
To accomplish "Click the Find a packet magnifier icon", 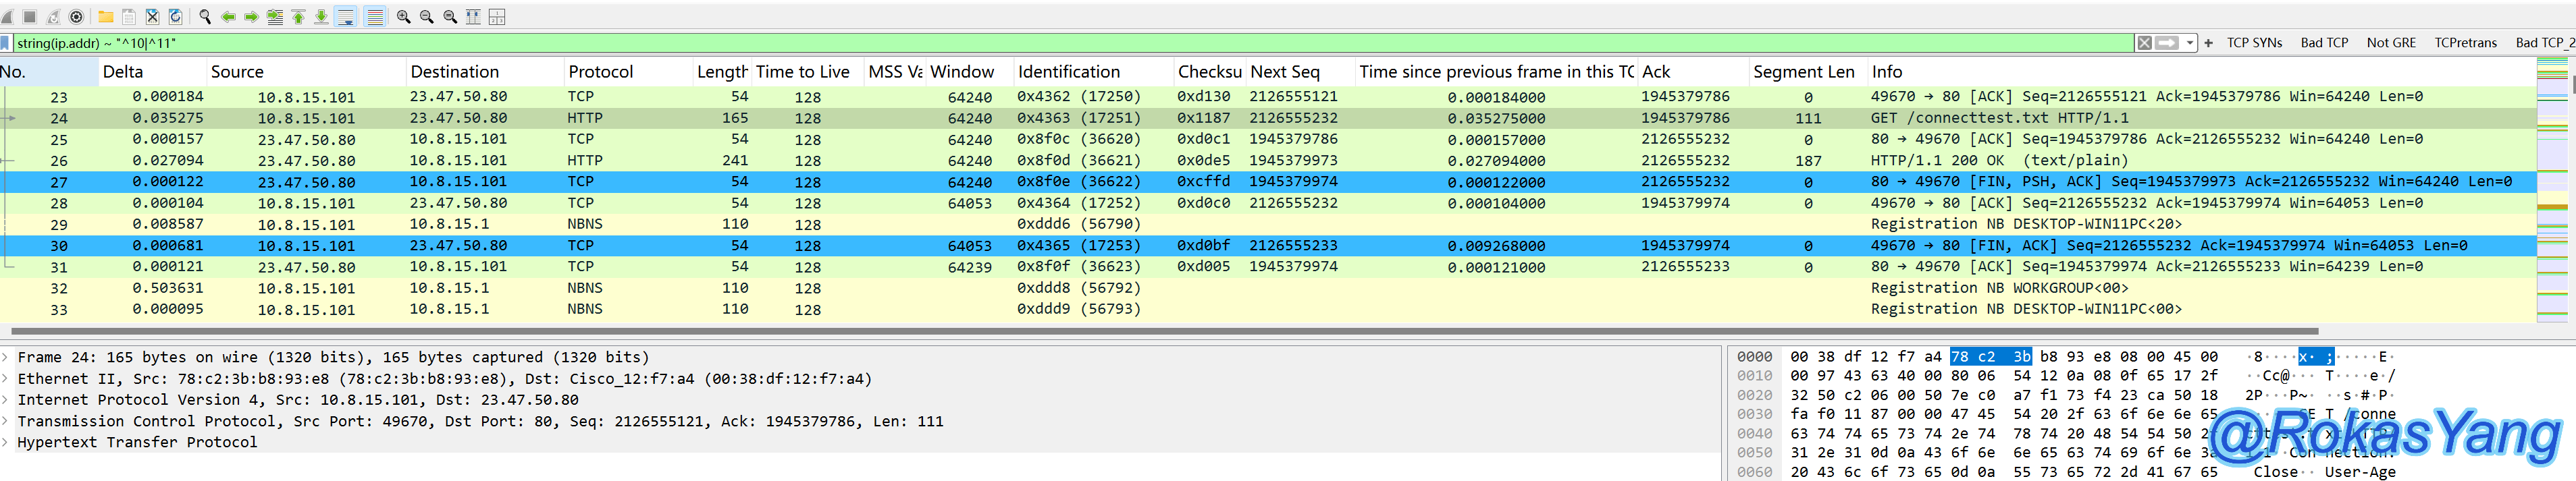I will [x=205, y=17].
